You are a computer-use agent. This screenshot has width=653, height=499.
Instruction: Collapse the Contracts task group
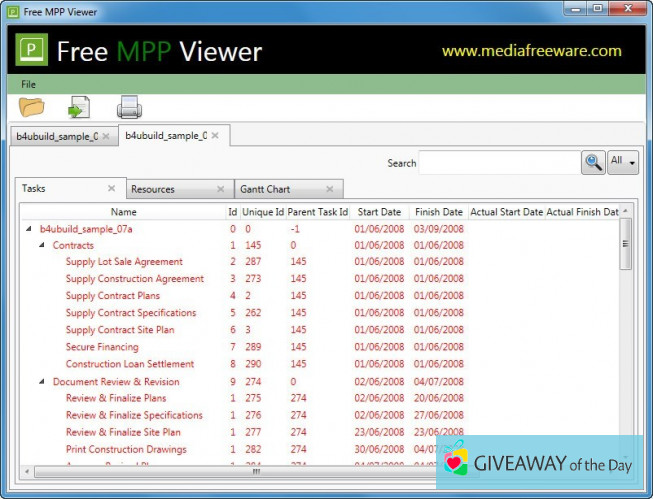(x=42, y=246)
